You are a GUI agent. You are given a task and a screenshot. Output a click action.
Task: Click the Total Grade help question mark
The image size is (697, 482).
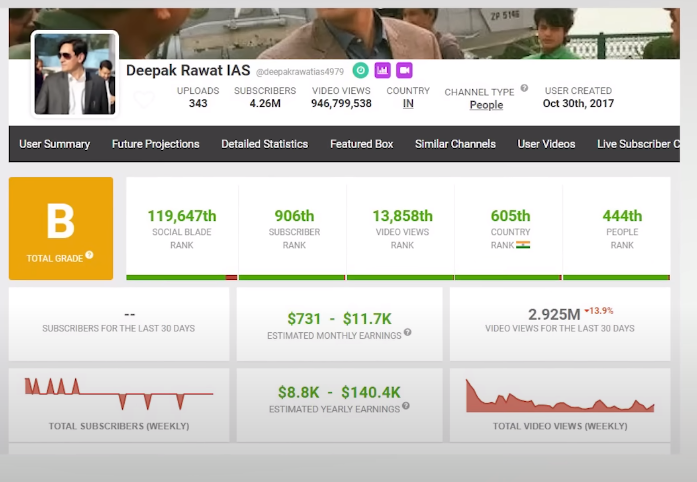pyautogui.click(x=89, y=255)
